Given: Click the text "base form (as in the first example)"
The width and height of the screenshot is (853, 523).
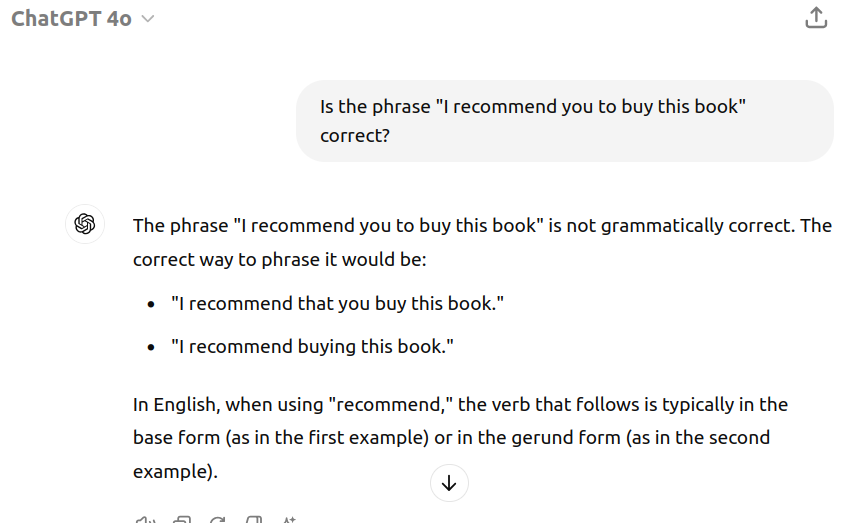Looking at the screenshot, I should point(281,438).
